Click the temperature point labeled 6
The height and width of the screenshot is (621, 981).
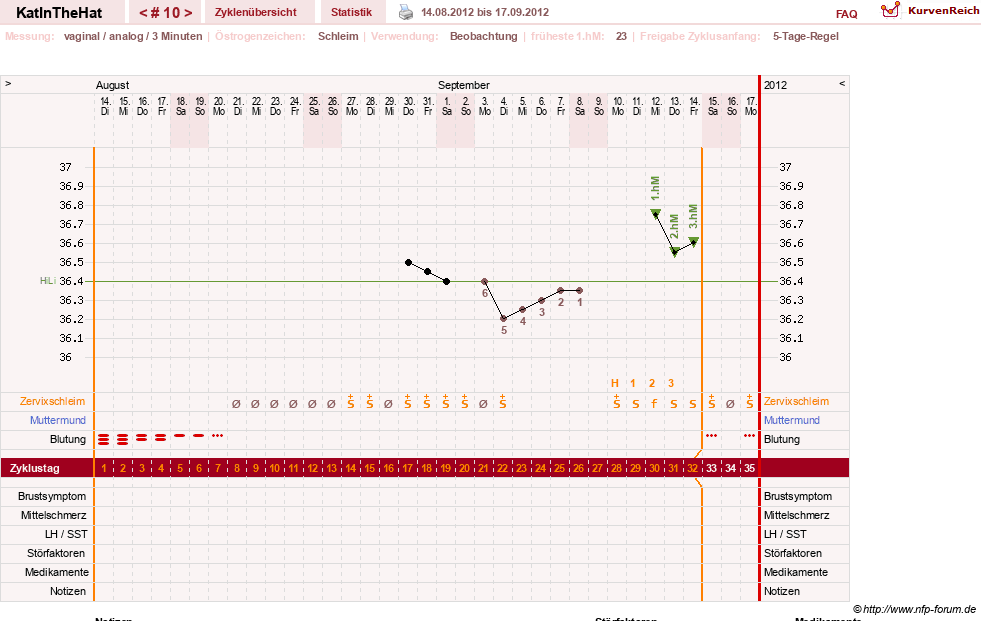[484, 281]
